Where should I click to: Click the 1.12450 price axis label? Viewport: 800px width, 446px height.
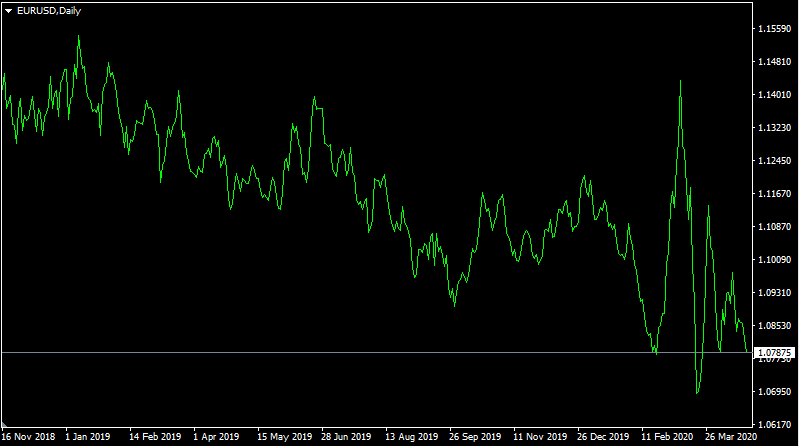tap(774, 161)
